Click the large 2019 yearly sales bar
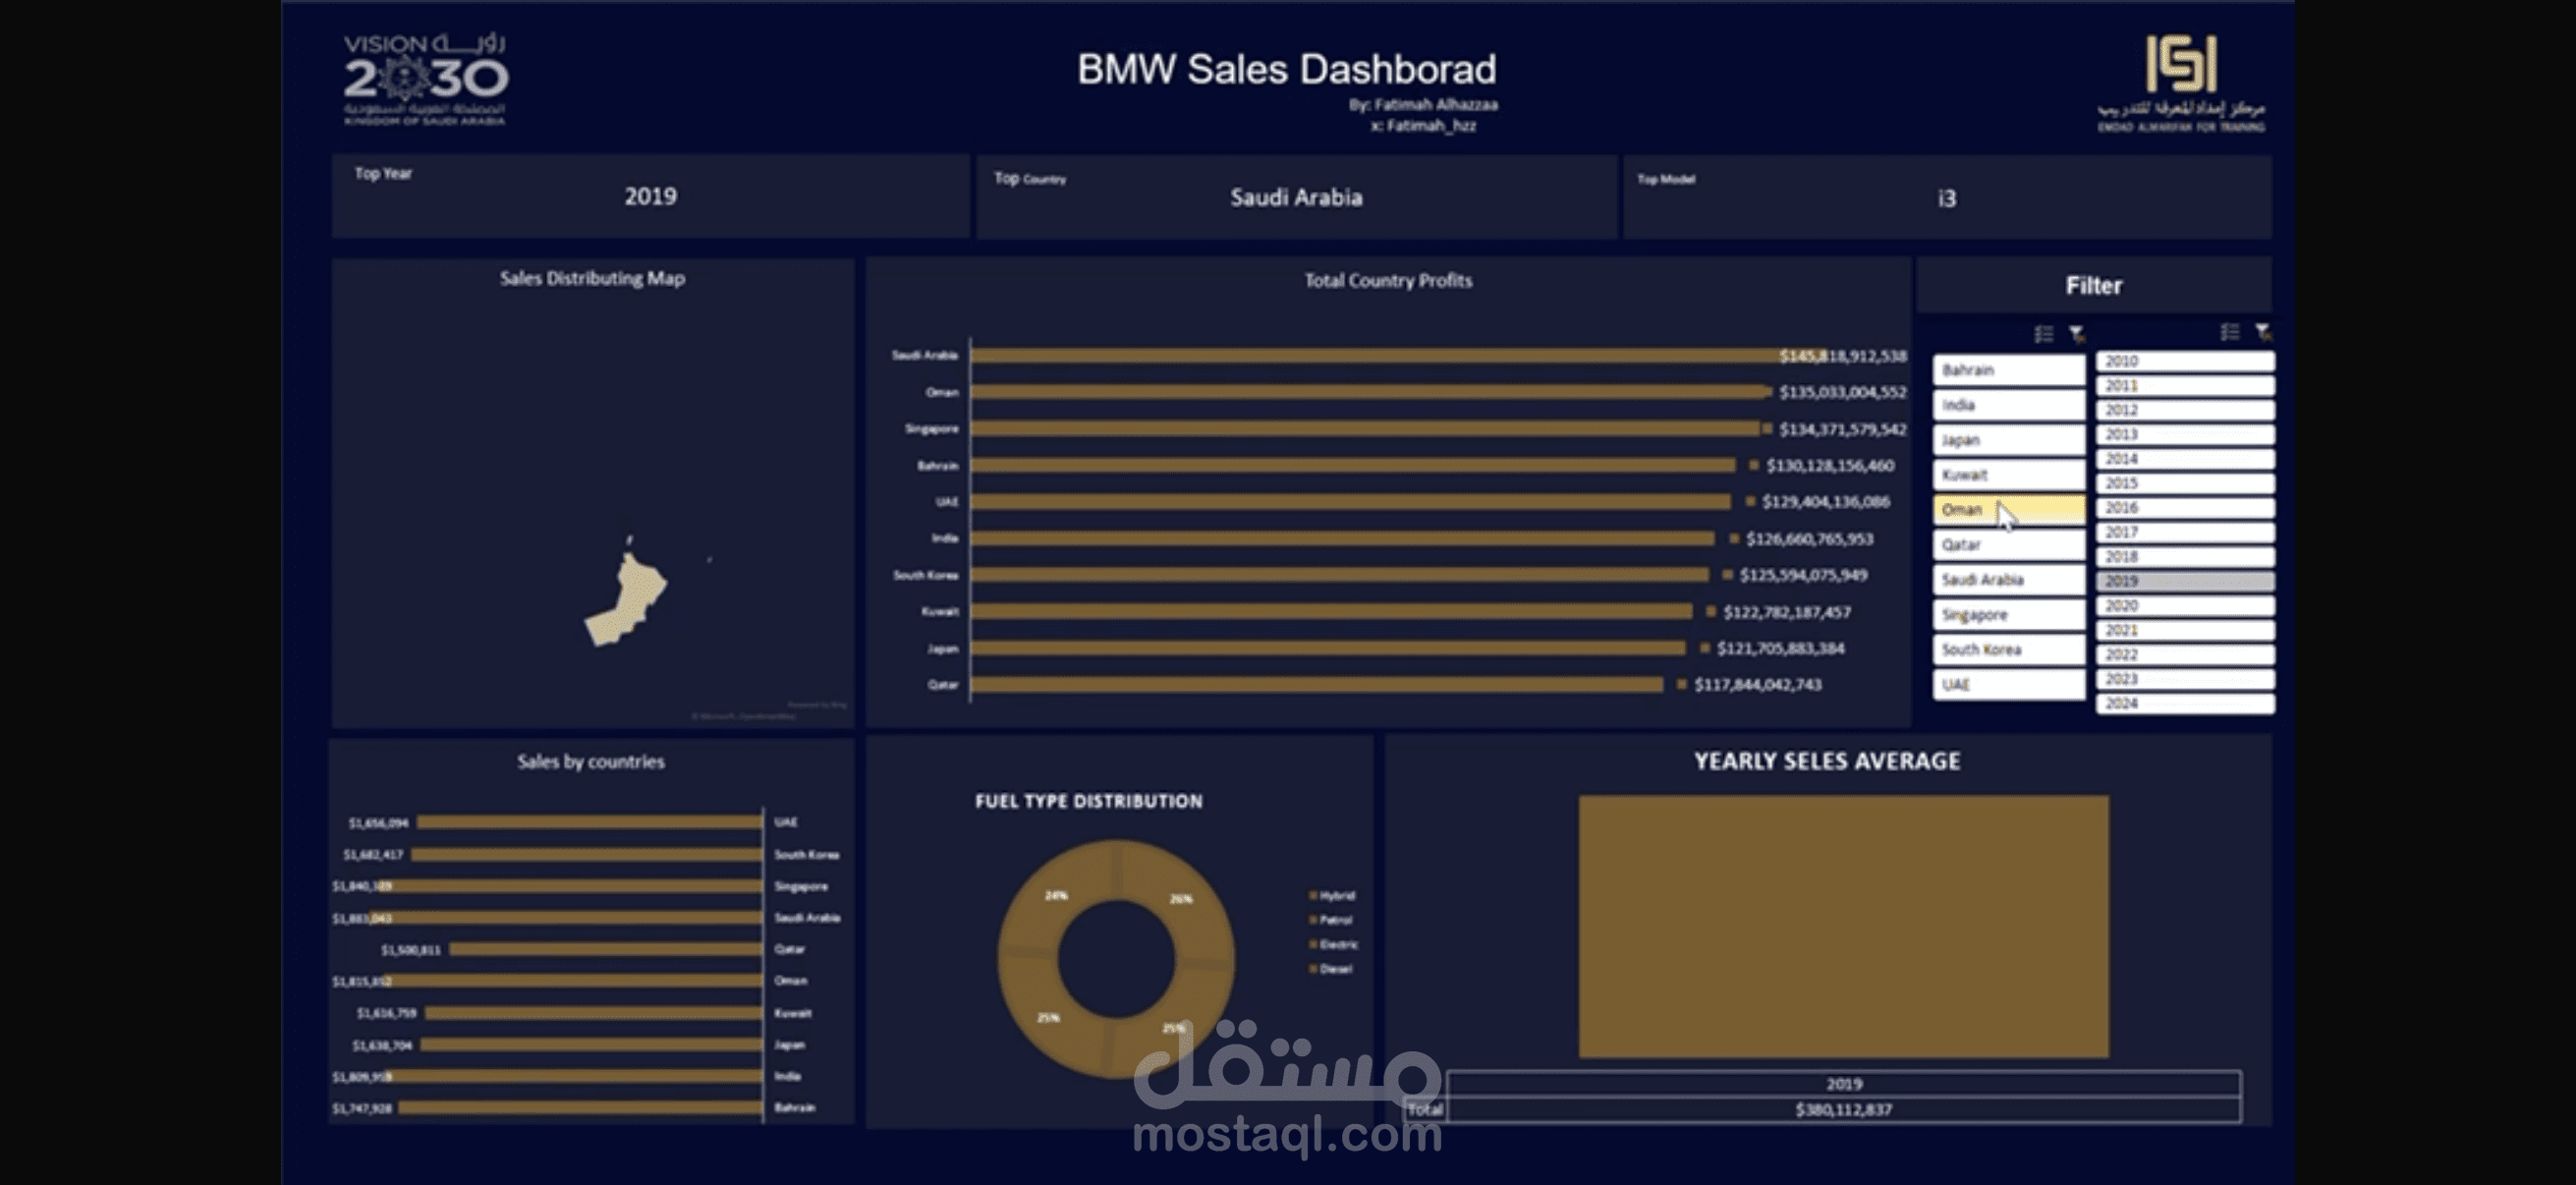 [x=1844, y=926]
